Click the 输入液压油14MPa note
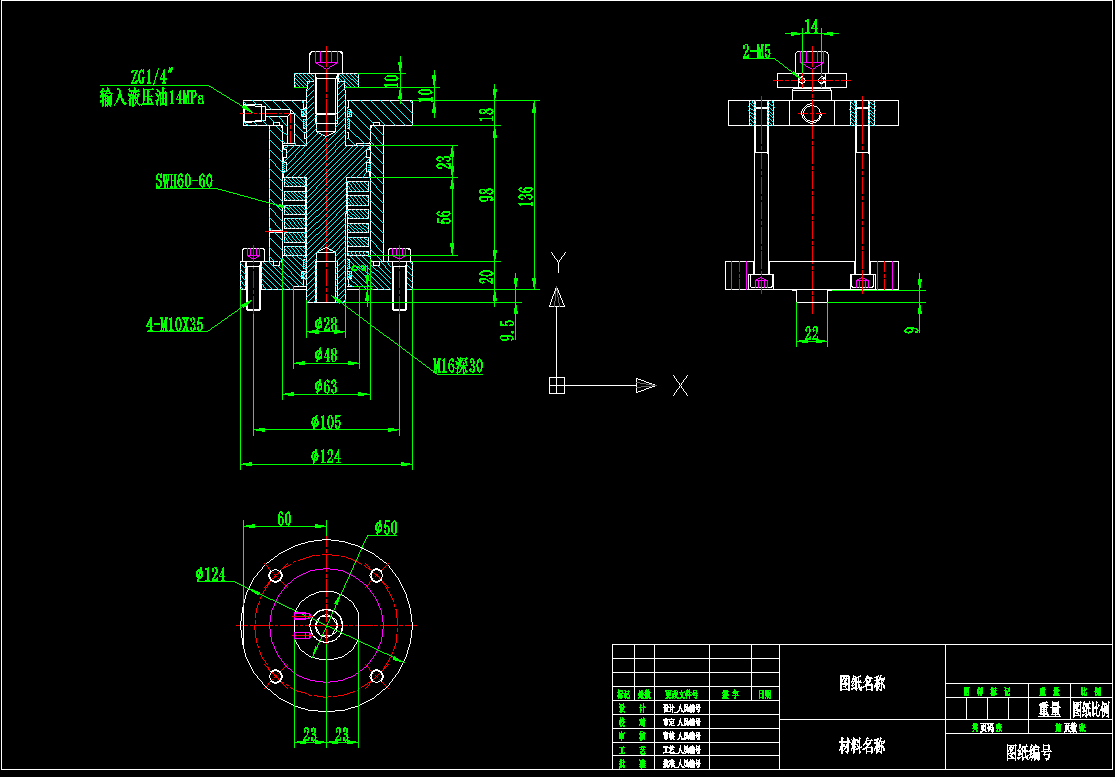 click(151, 97)
